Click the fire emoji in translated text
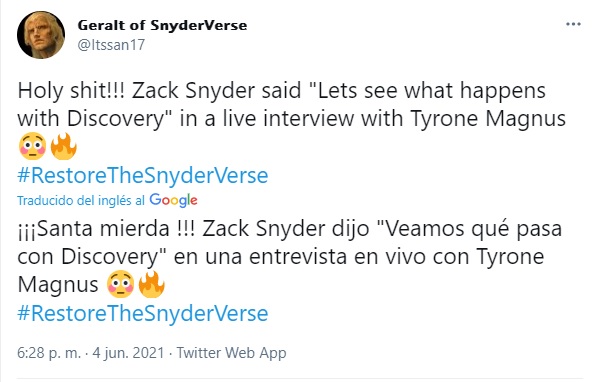This screenshot has width=598, height=382. coord(151,284)
